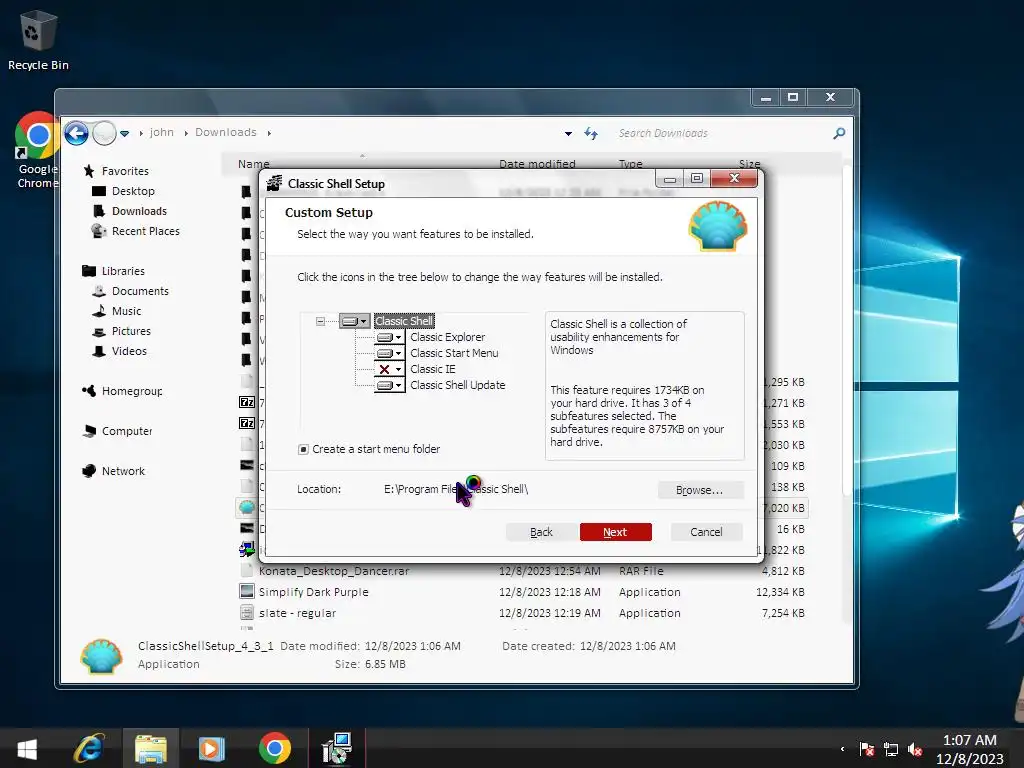Click the Explorer back arrow button
The height and width of the screenshot is (768, 1024).
coord(76,133)
